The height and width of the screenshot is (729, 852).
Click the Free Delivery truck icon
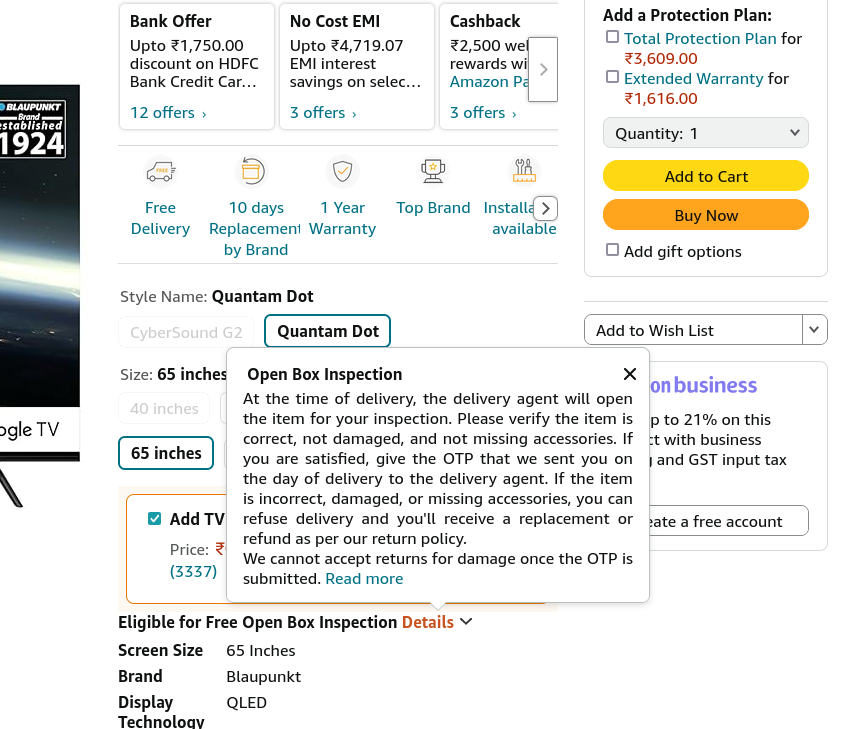[160, 172]
